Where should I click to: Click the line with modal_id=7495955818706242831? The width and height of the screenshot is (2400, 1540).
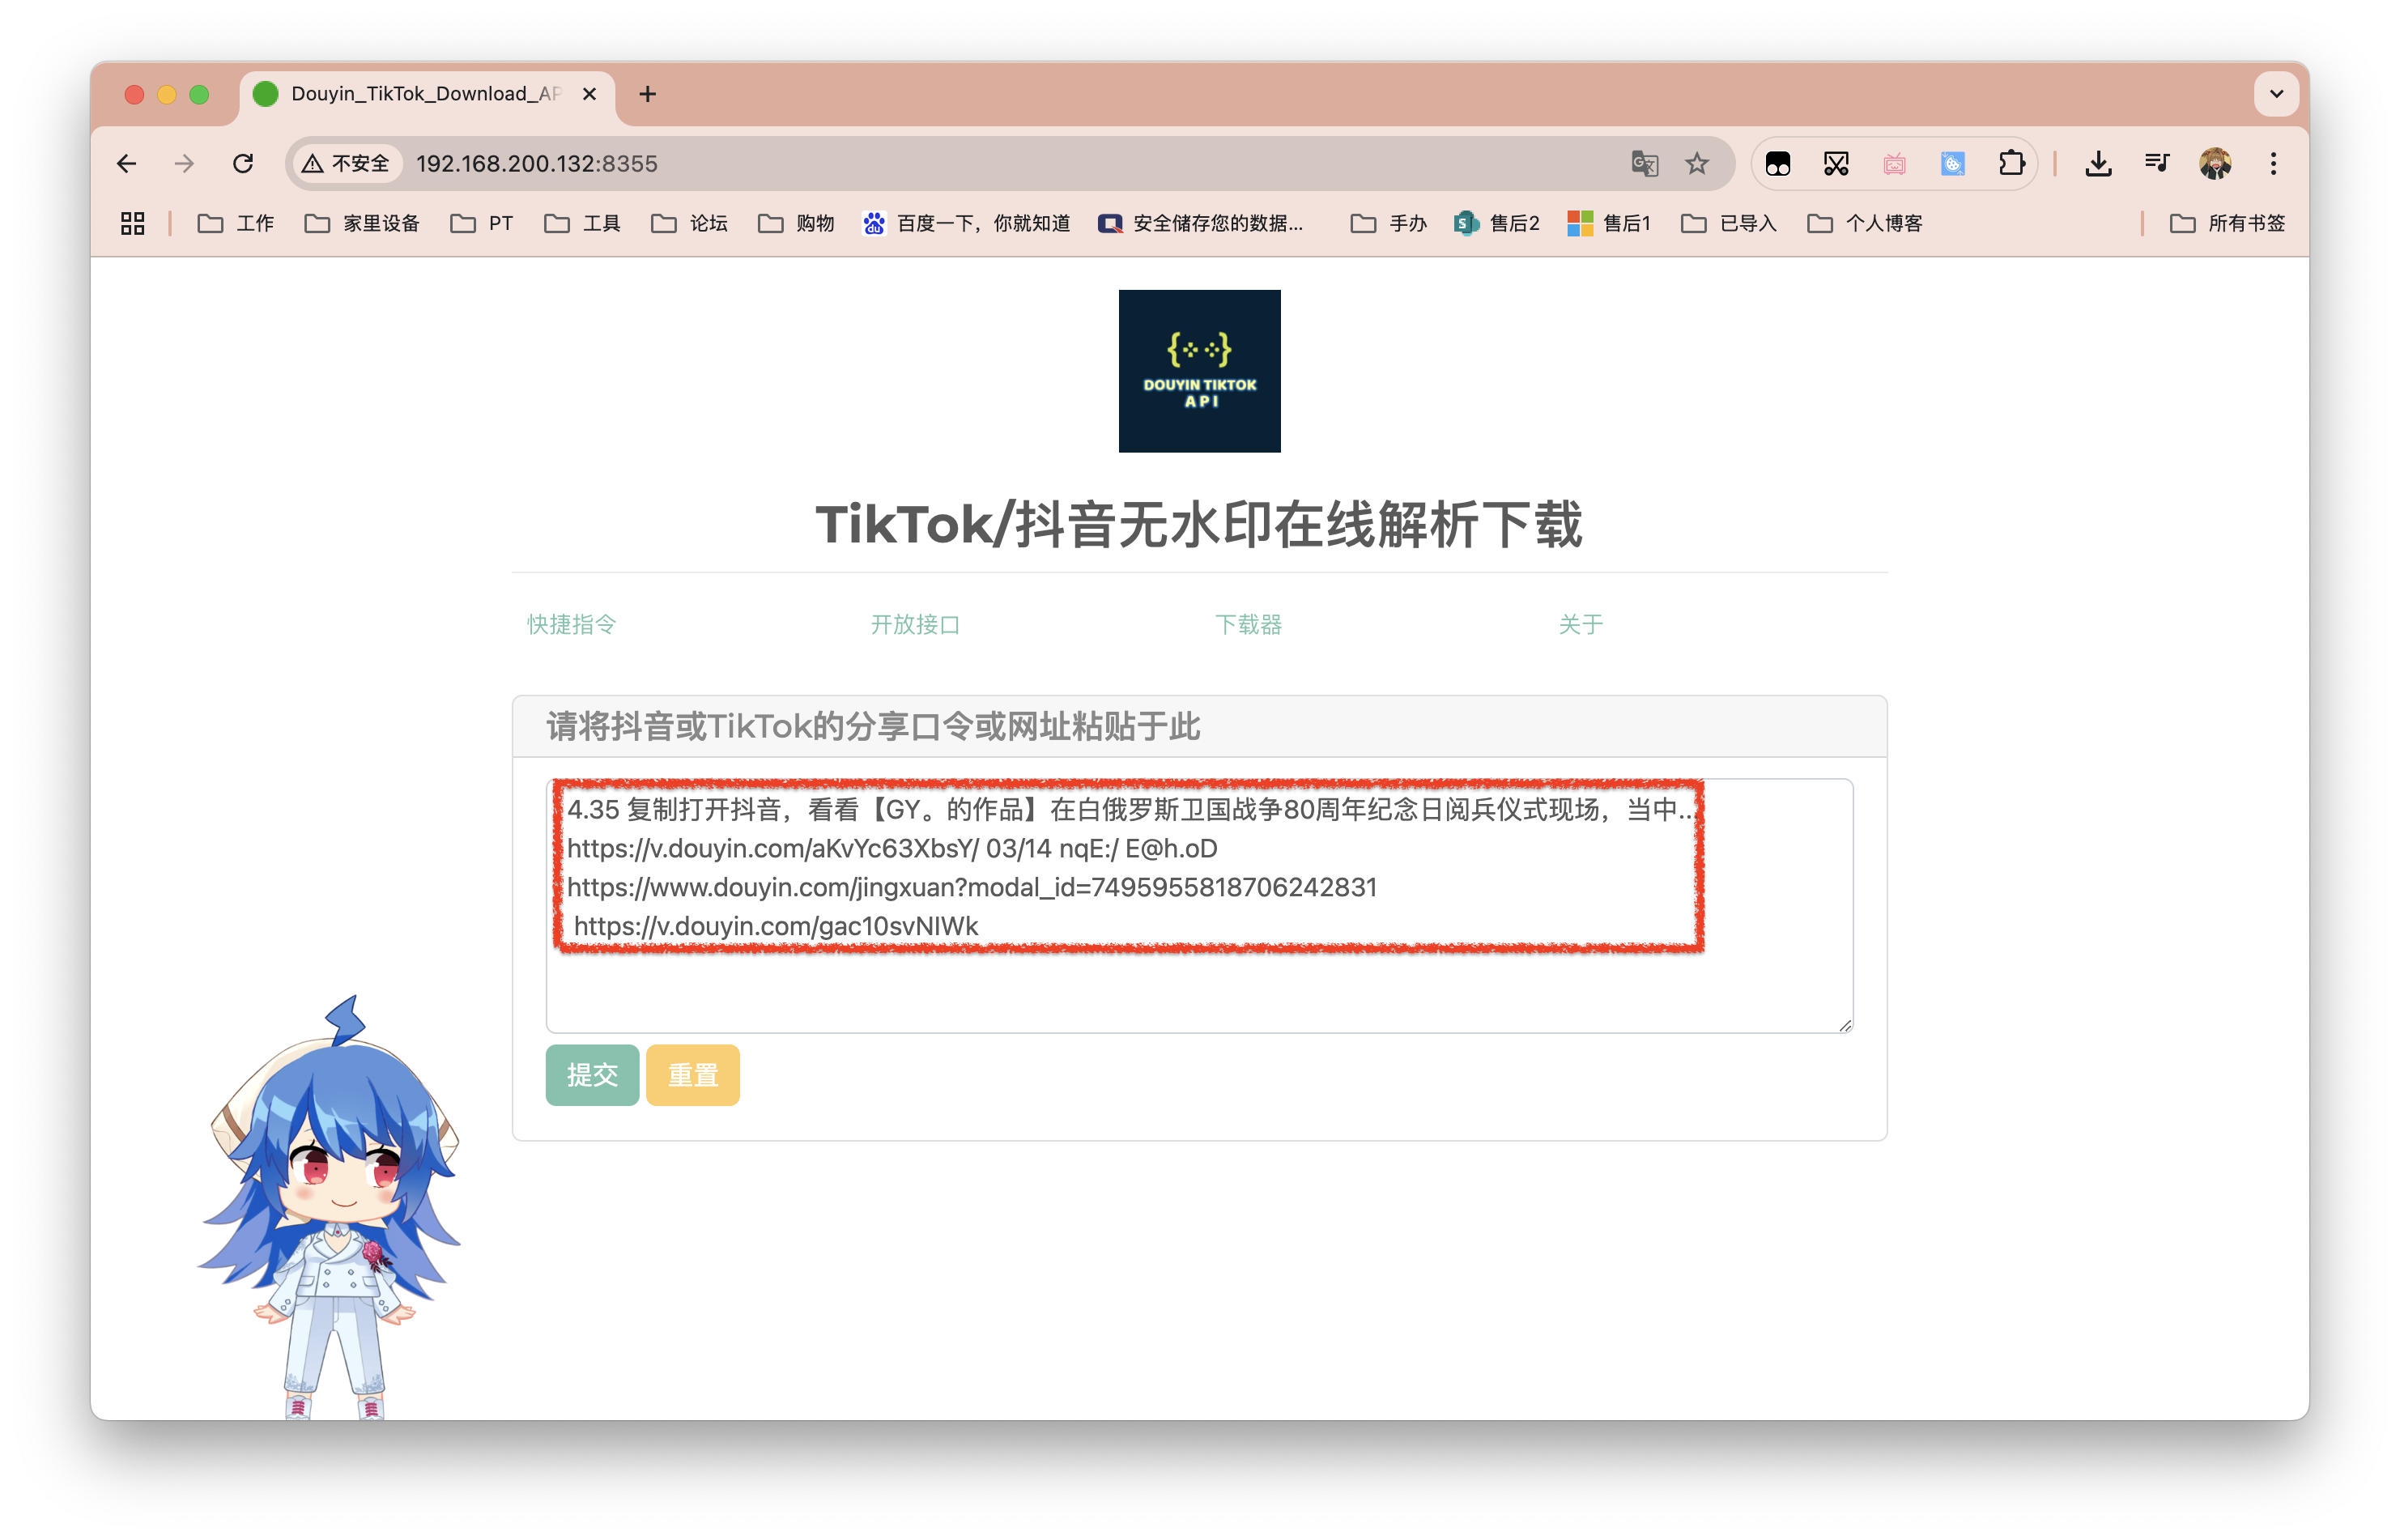point(972,887)
